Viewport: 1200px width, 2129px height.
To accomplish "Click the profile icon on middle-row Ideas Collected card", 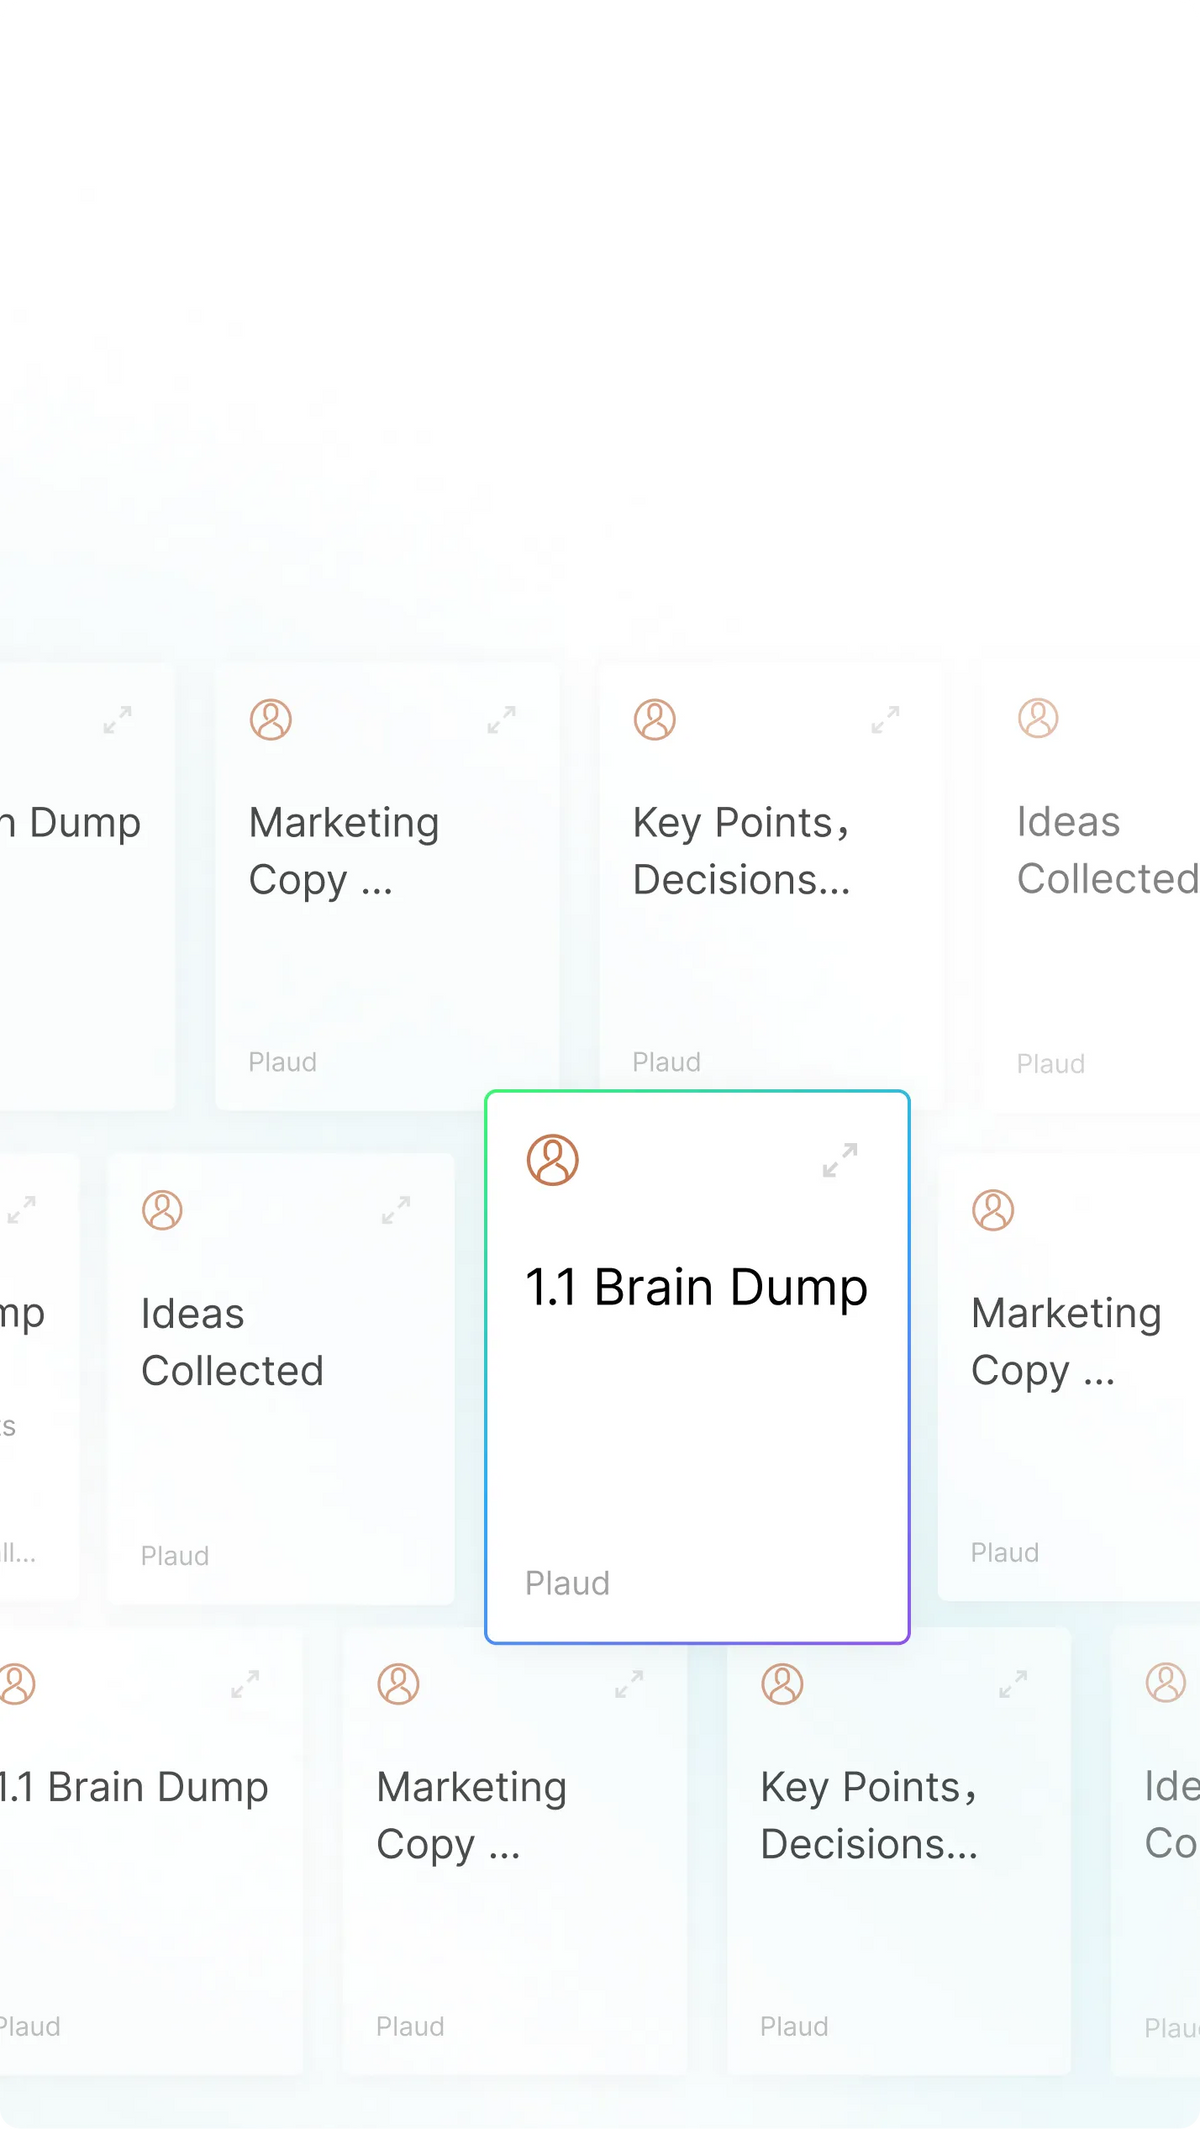I will (162, 1210).
